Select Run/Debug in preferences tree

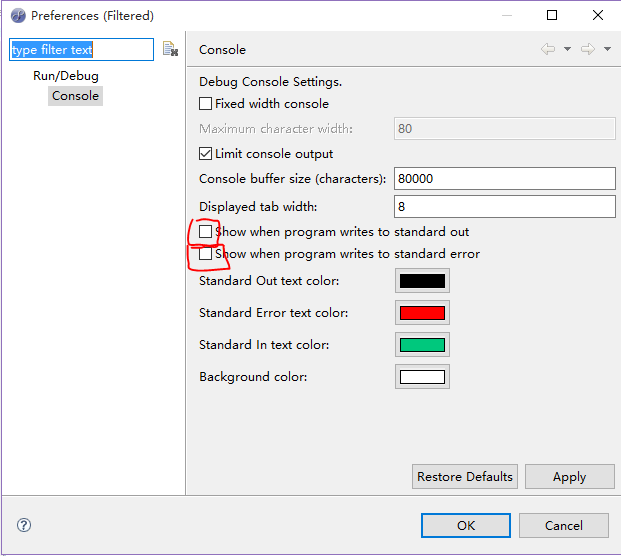click(66, 76)
